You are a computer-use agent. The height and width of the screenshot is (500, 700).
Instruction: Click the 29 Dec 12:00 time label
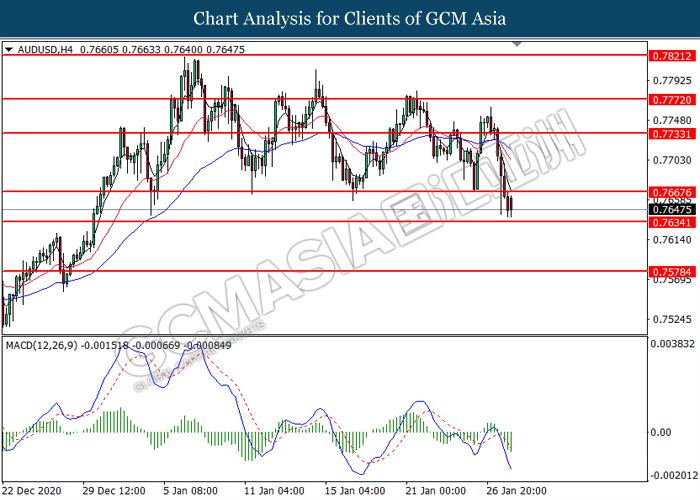(114, 491)
